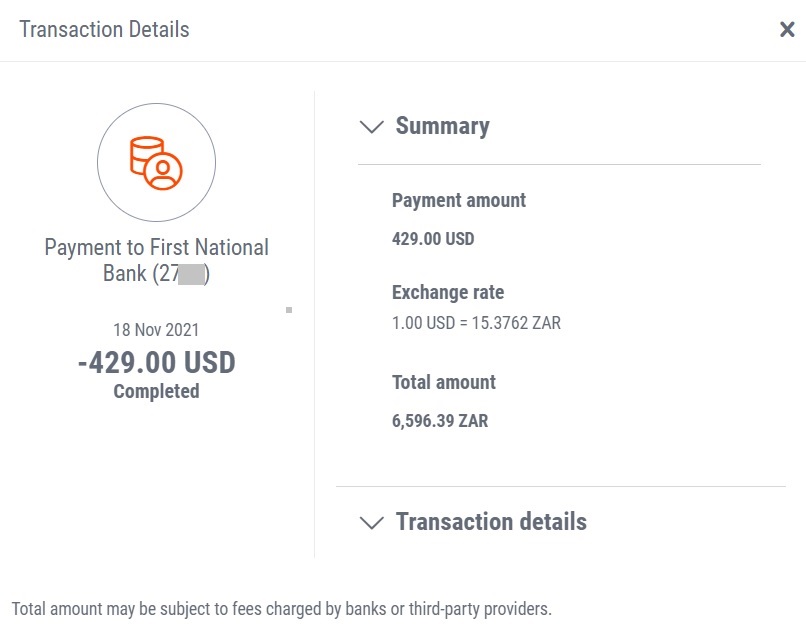Viewport: 806px width, 630px height.
Task: Click the Completed status label
Action: pos(156,392)
